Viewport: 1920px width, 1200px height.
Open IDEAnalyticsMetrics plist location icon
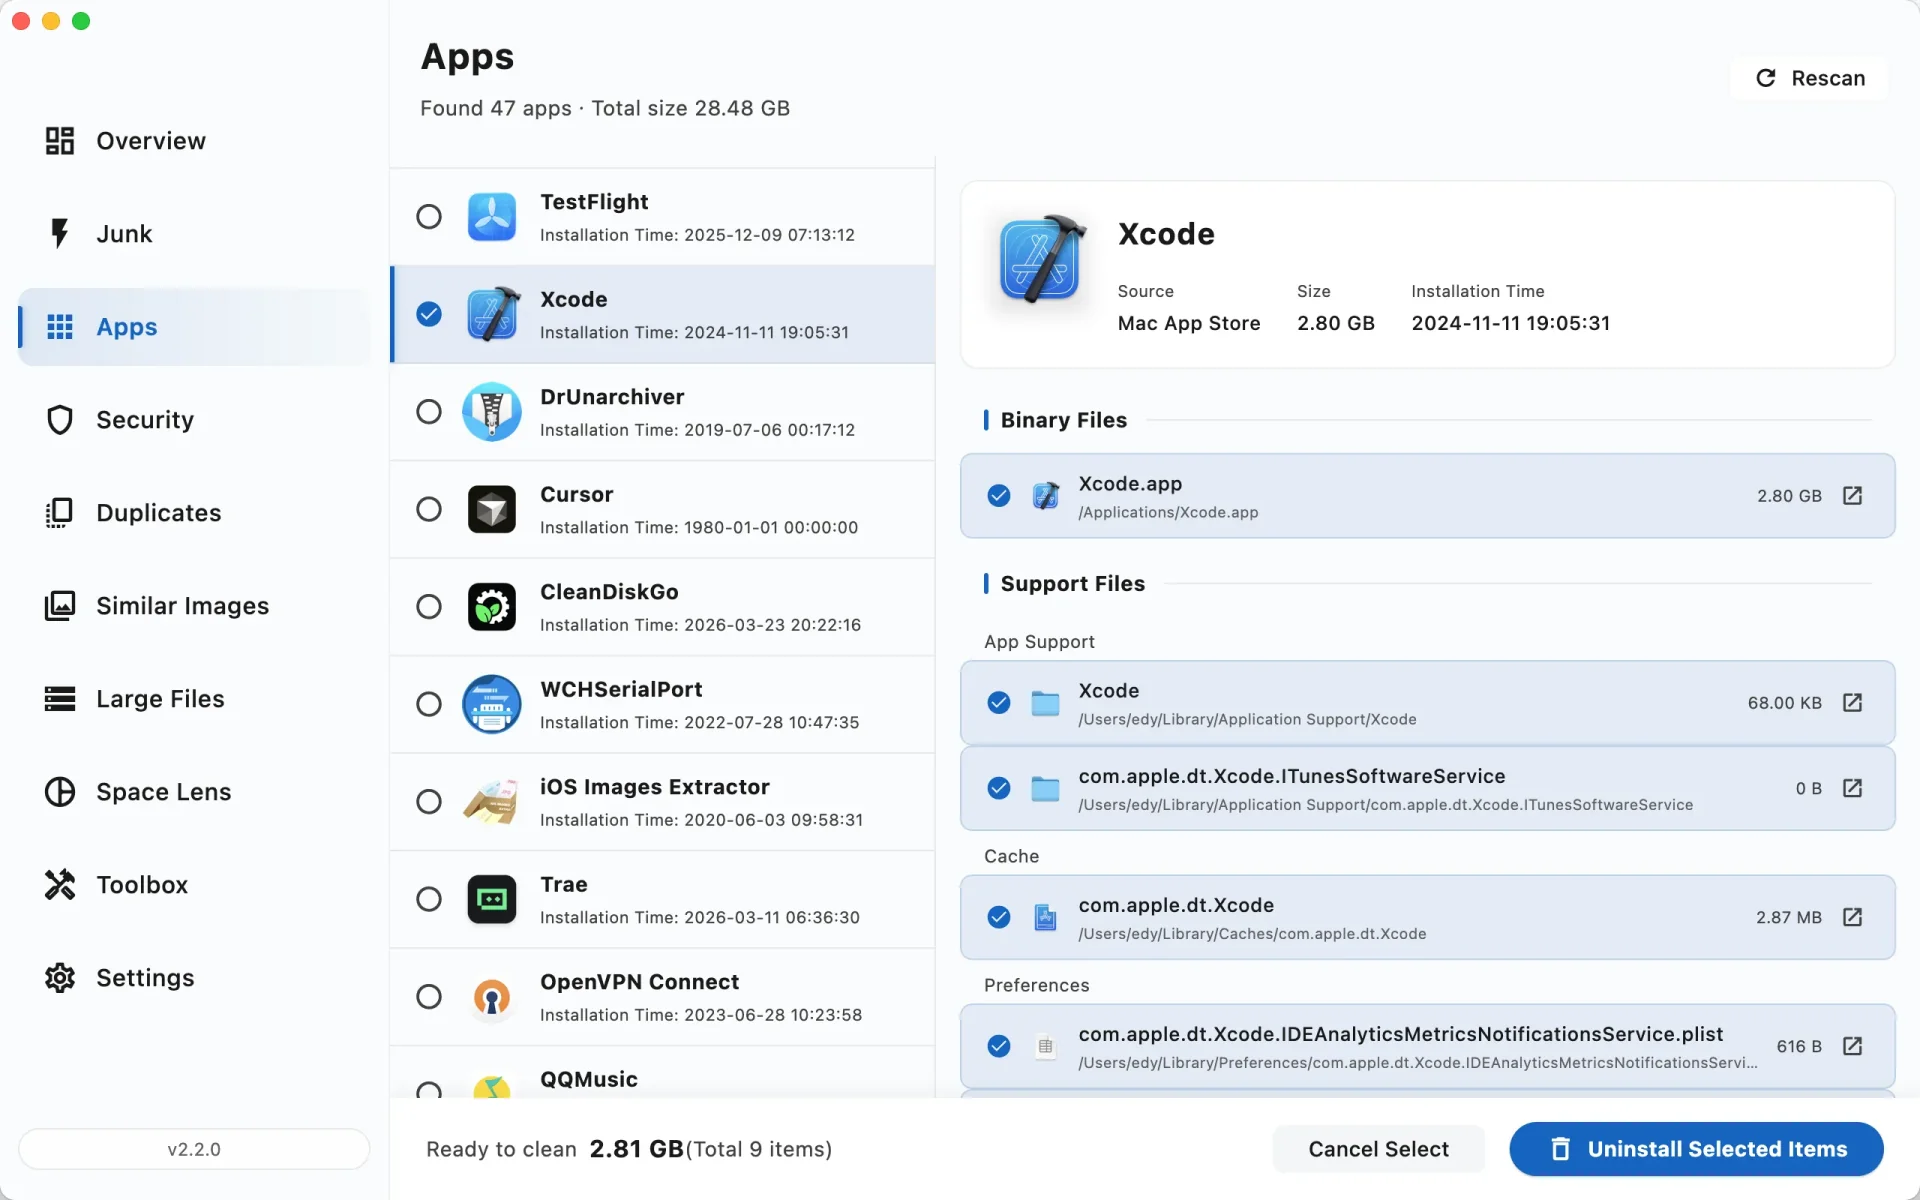coord(1852,1046)
